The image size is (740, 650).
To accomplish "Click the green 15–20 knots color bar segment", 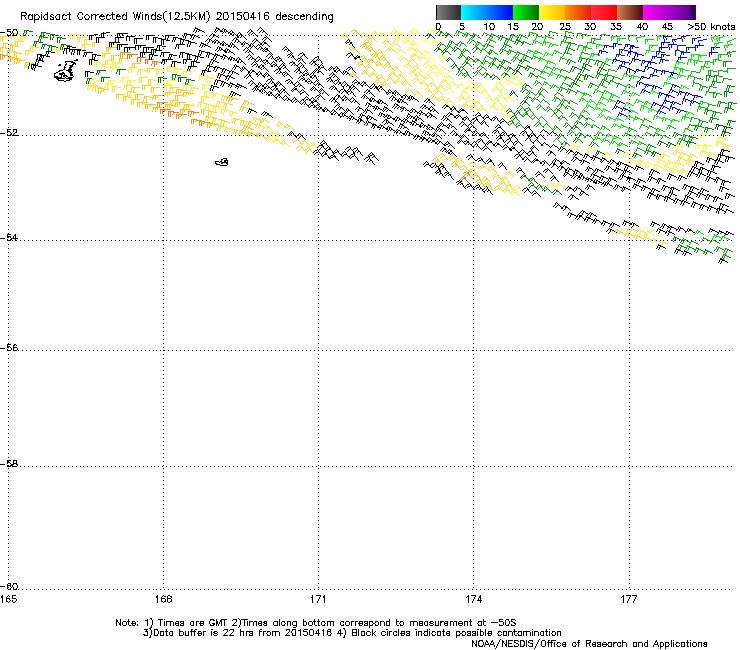I will coord(526,12).
